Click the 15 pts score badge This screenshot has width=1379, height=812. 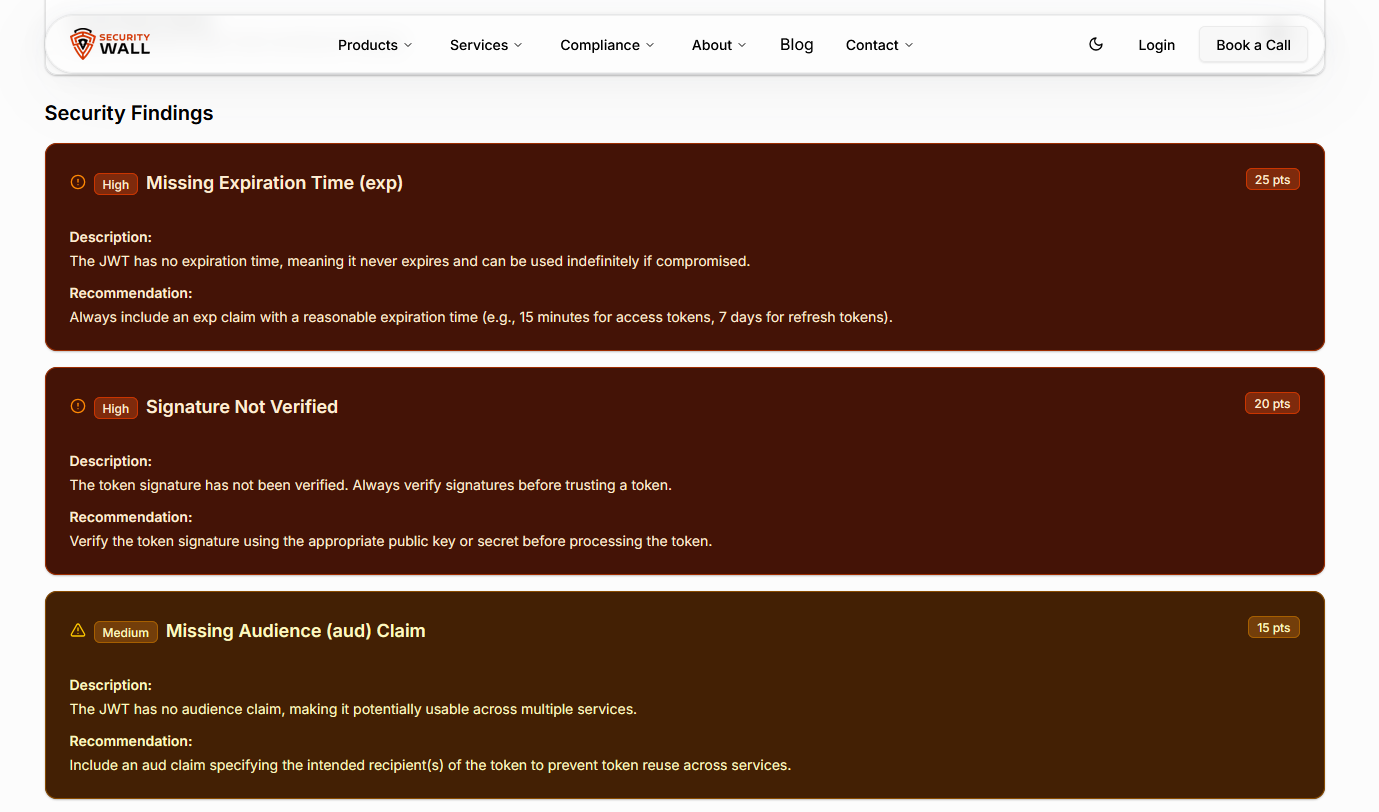[x=1273, y=628]
